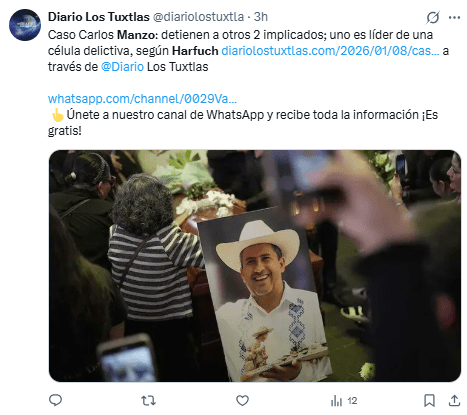
Task: Repost this tweet using the arrows icon
Action: coord(148,400)
